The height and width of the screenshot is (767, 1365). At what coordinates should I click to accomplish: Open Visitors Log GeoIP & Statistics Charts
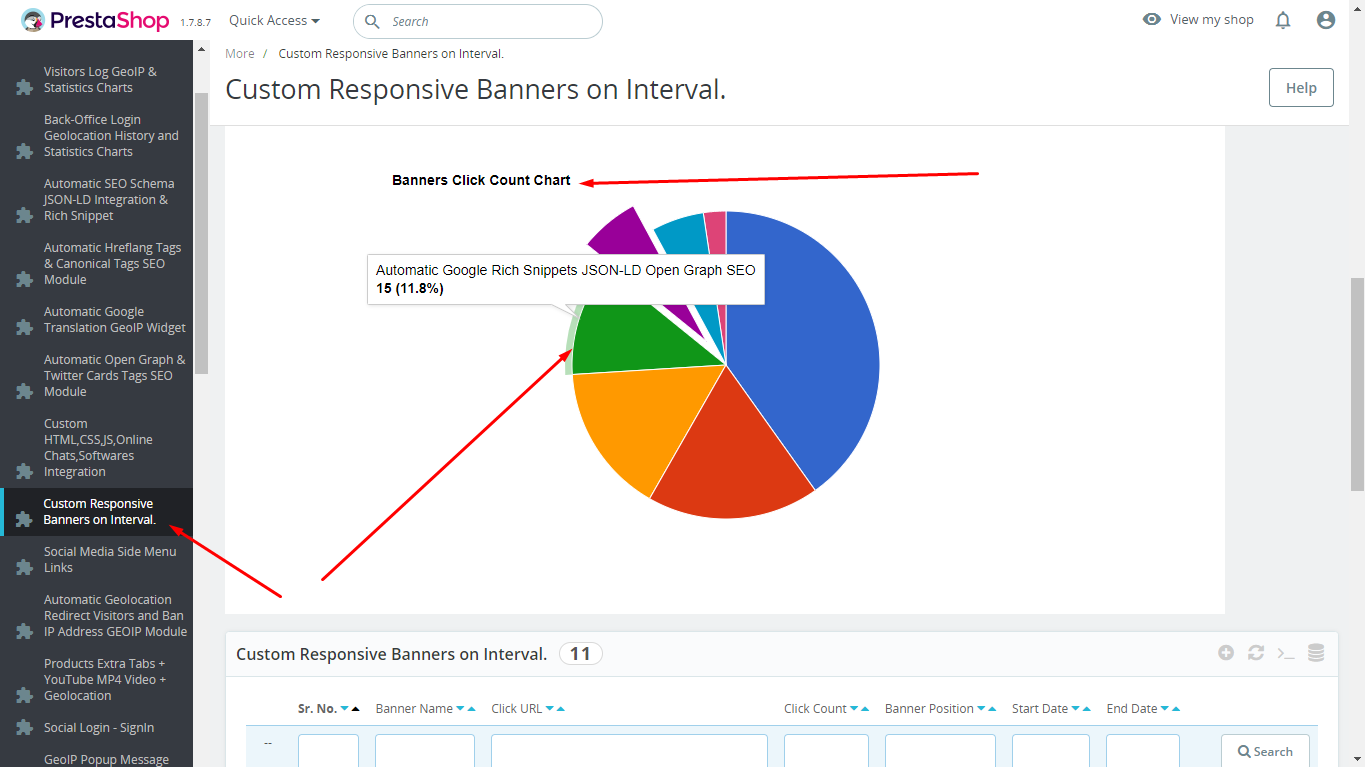[x=100, y=80]
